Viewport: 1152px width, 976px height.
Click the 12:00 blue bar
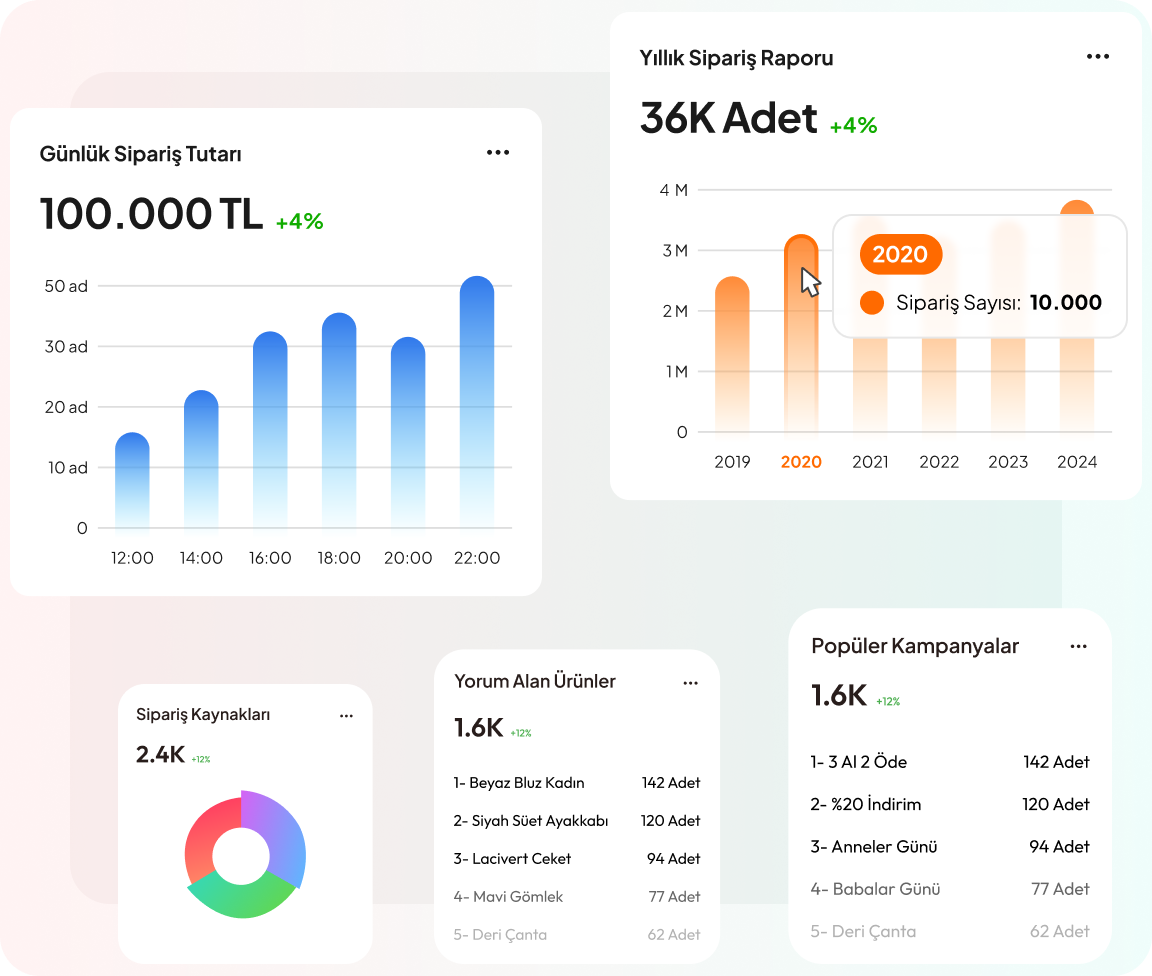(x=132, y=480)
